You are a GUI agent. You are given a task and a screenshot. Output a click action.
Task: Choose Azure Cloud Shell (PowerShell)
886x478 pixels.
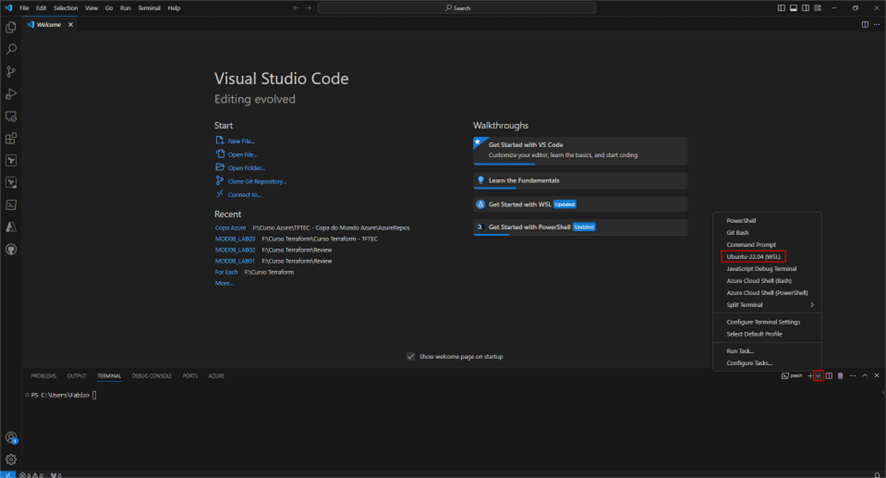(x=767, y=293)
